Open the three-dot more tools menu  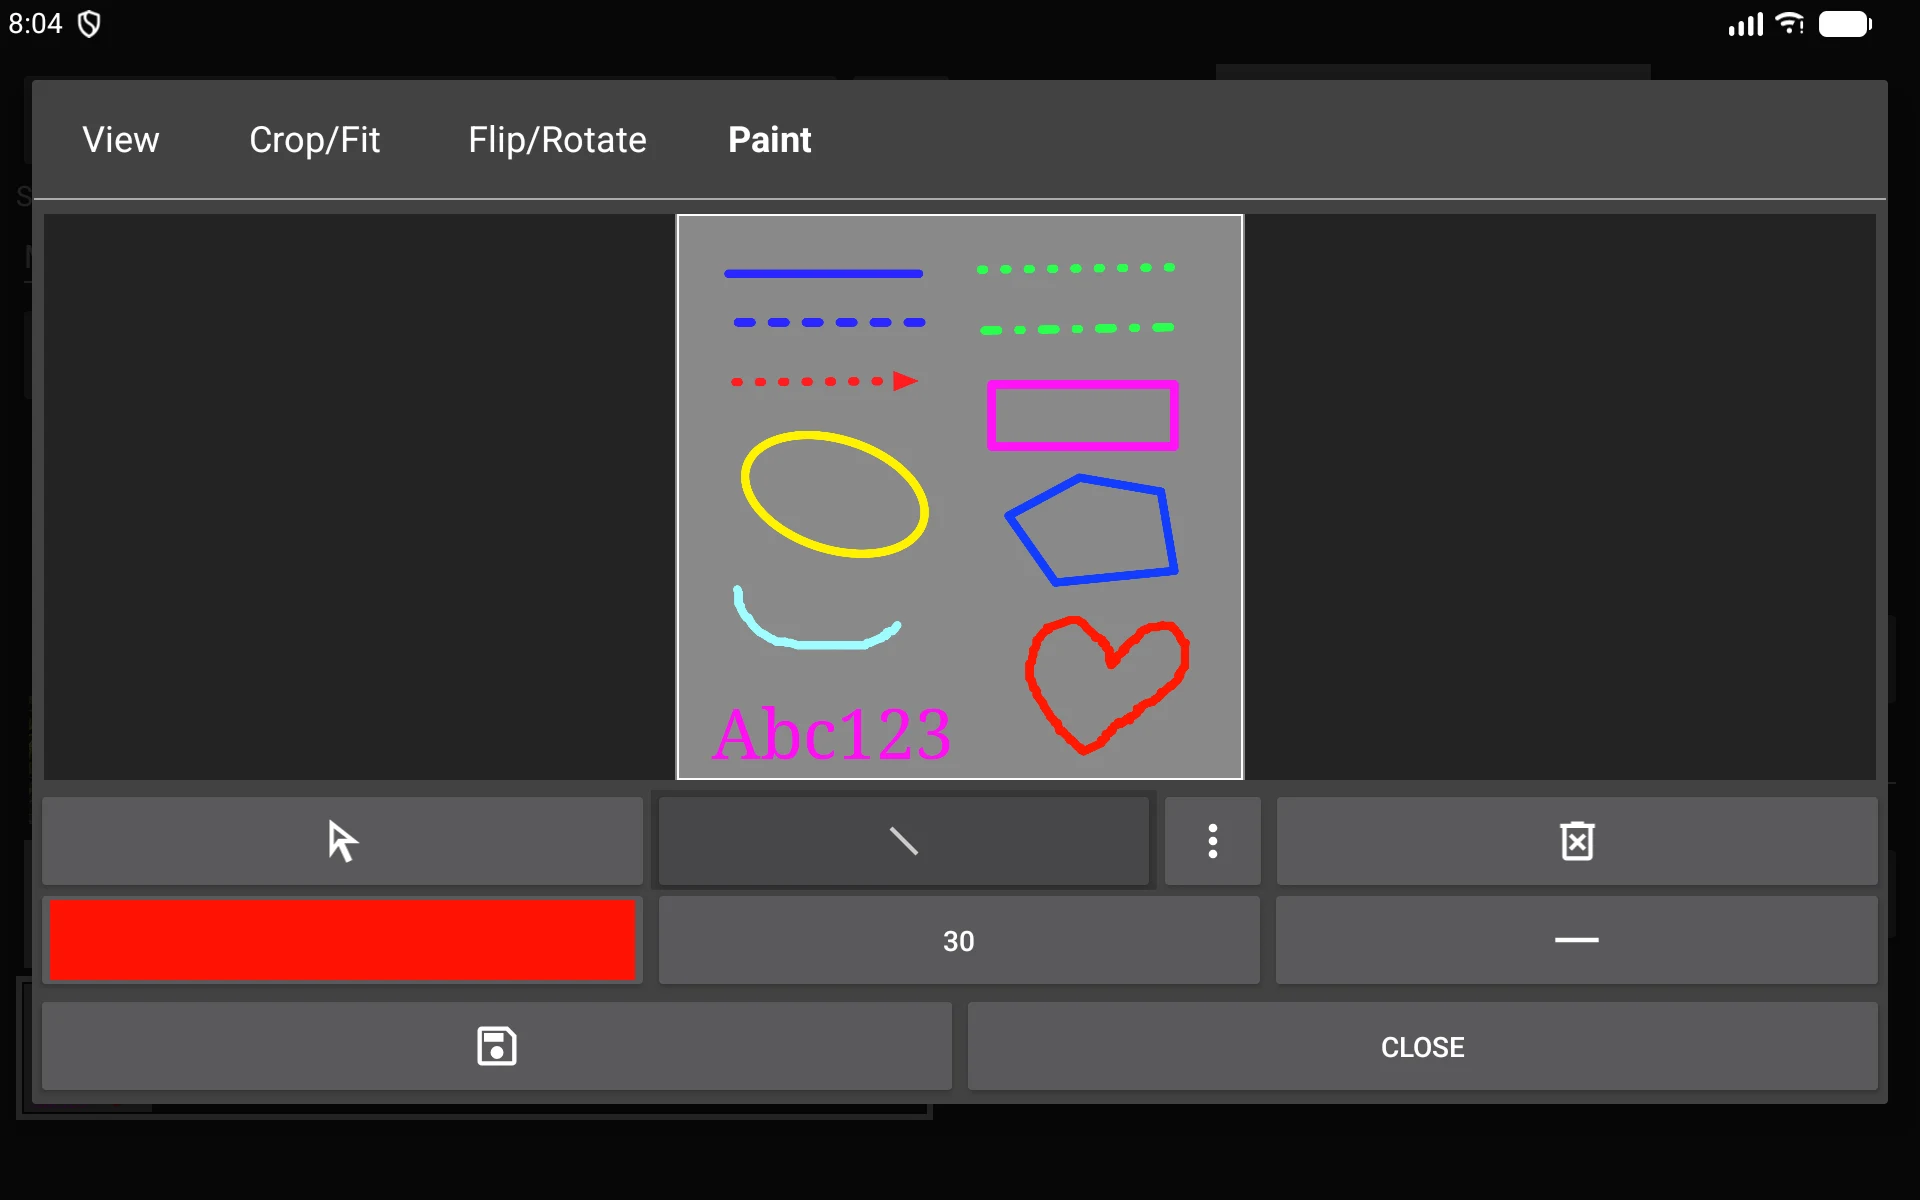click(x=1212, y=841)
